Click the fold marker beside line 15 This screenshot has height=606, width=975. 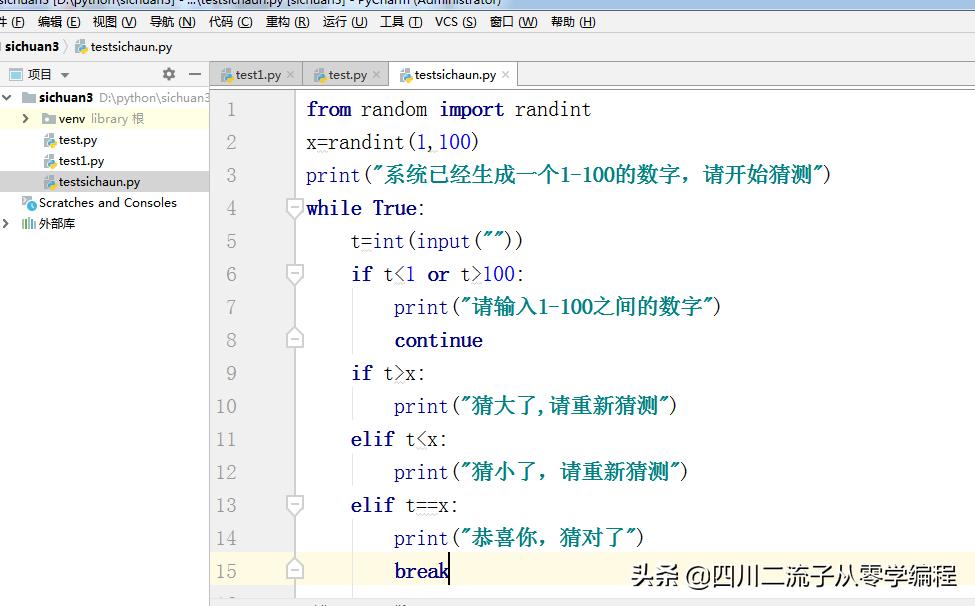coord(294,570)
